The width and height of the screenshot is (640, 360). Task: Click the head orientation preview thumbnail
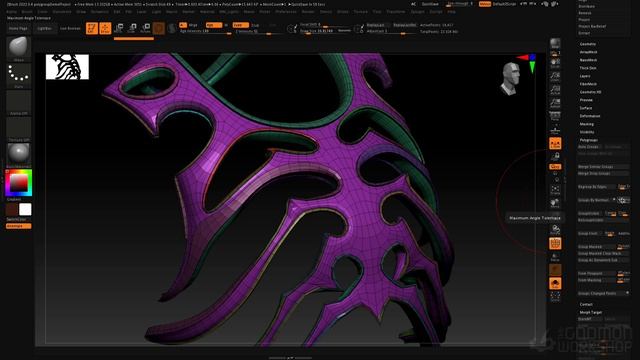click(510, 78)
